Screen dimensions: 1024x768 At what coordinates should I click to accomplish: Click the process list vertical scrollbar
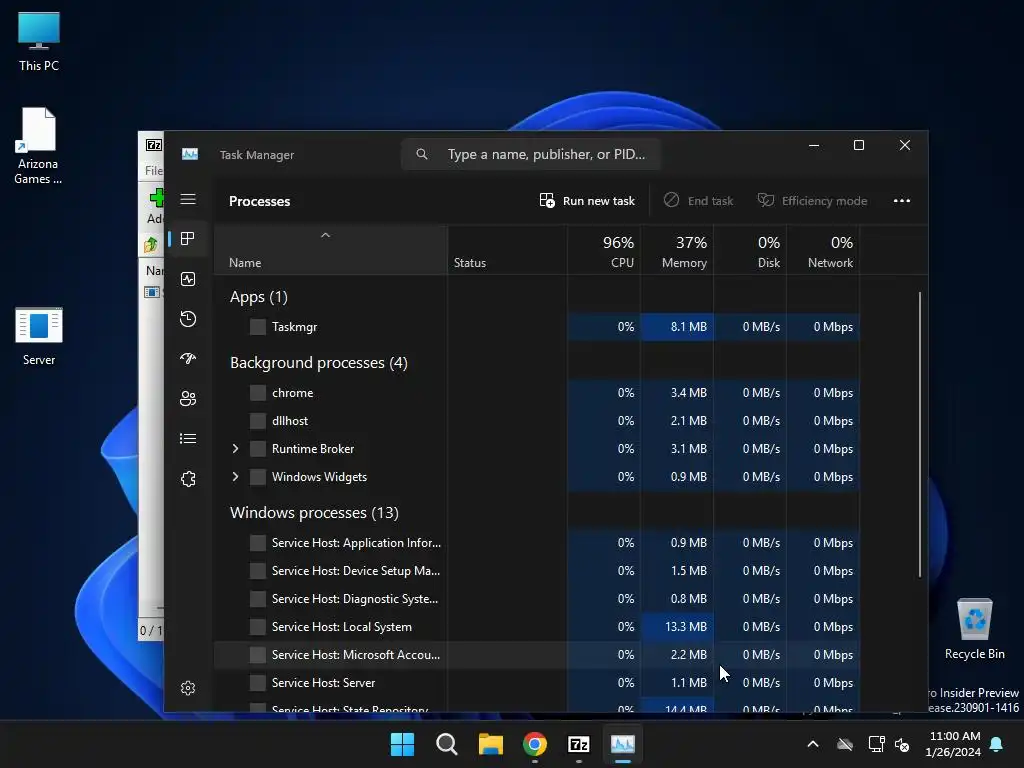click(920, 434)
